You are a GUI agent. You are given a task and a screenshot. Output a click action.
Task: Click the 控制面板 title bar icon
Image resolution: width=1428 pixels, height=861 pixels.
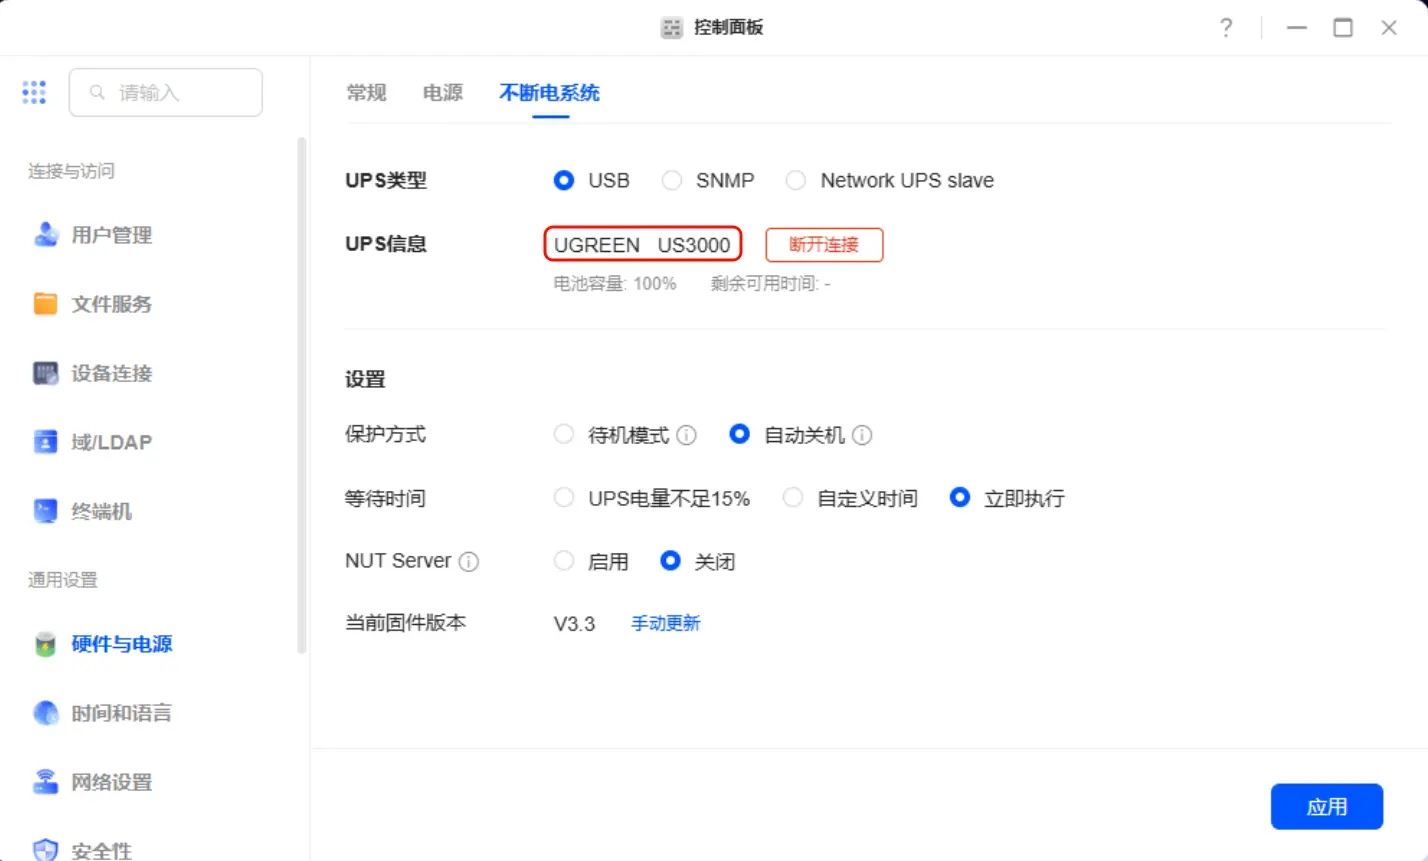(672, 28)
